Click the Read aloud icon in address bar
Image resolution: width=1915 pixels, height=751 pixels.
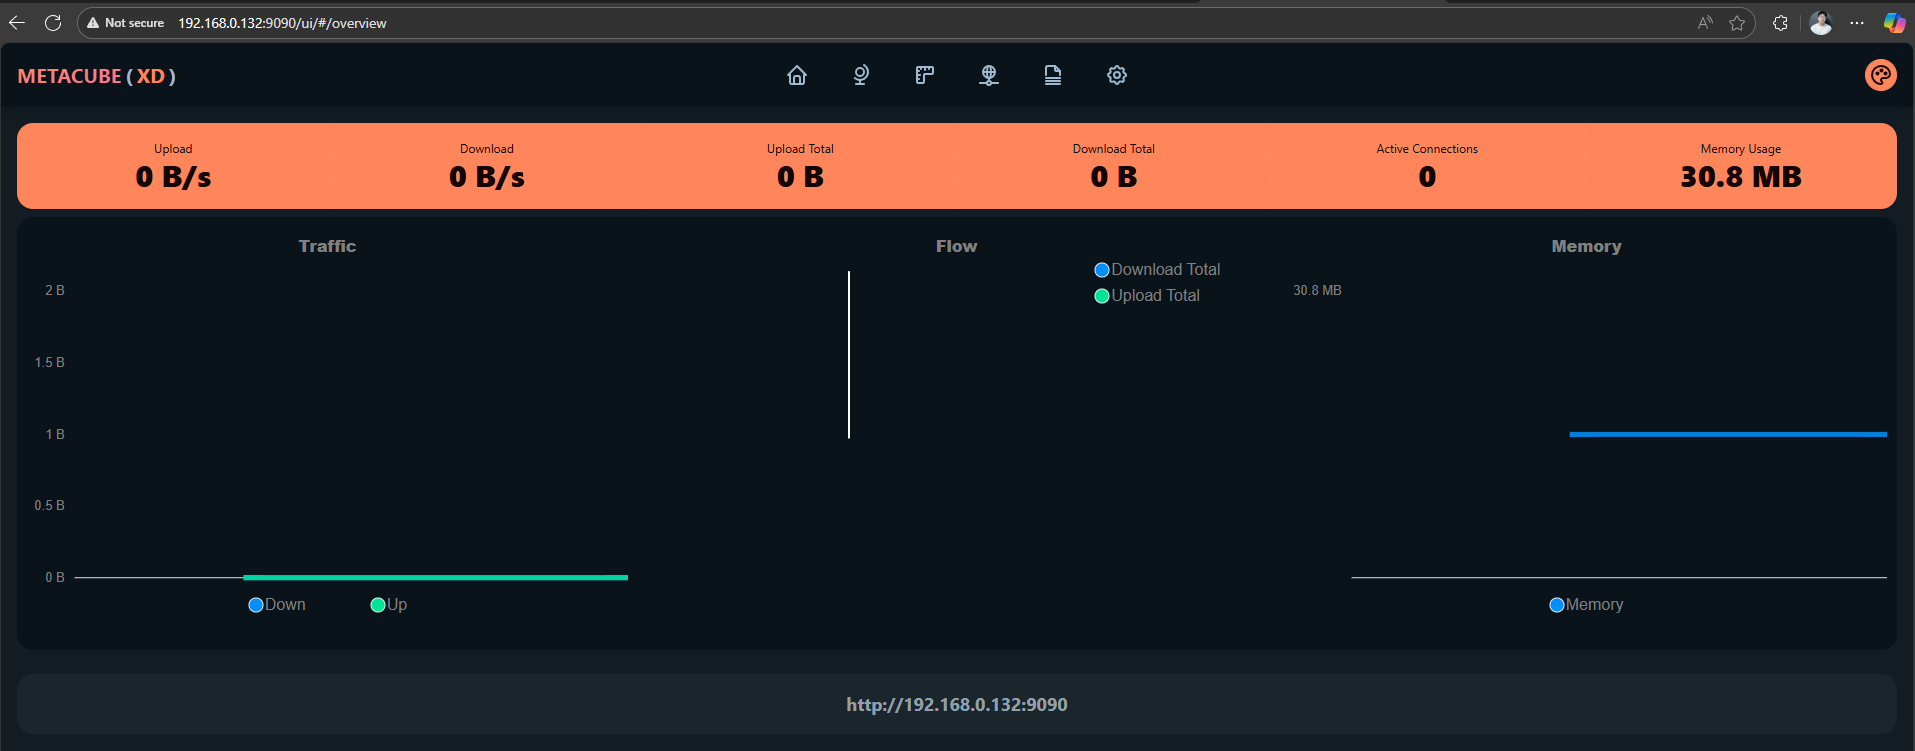(x=1705, y=23)
